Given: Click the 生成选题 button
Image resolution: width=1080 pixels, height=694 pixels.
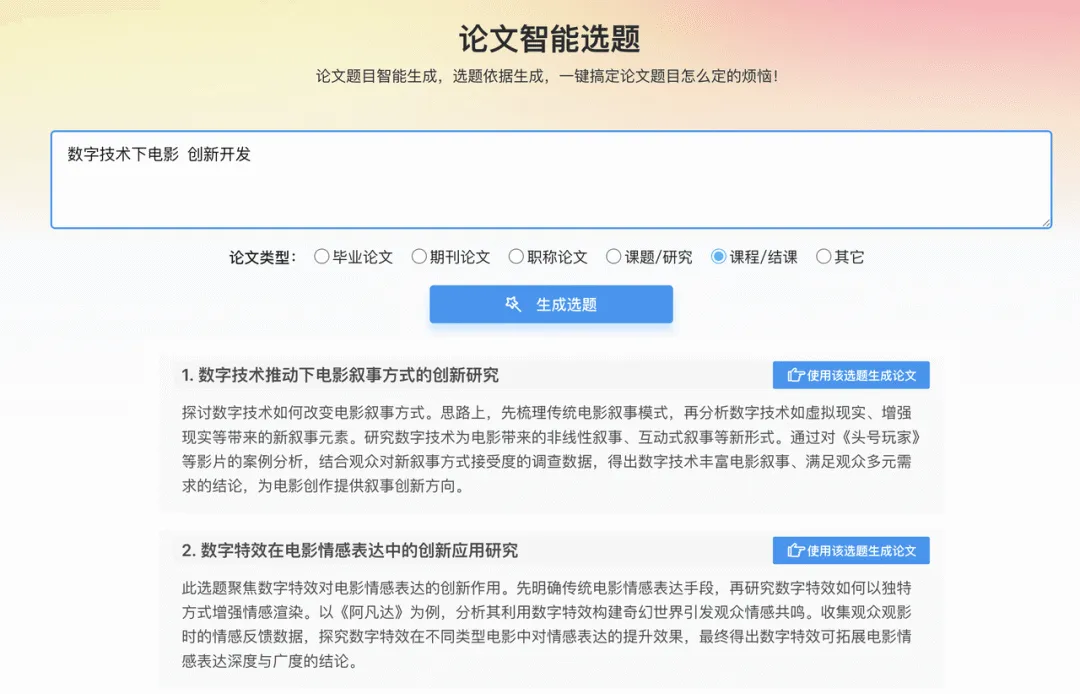Looking at the screenshot, I should click(551, 304).
